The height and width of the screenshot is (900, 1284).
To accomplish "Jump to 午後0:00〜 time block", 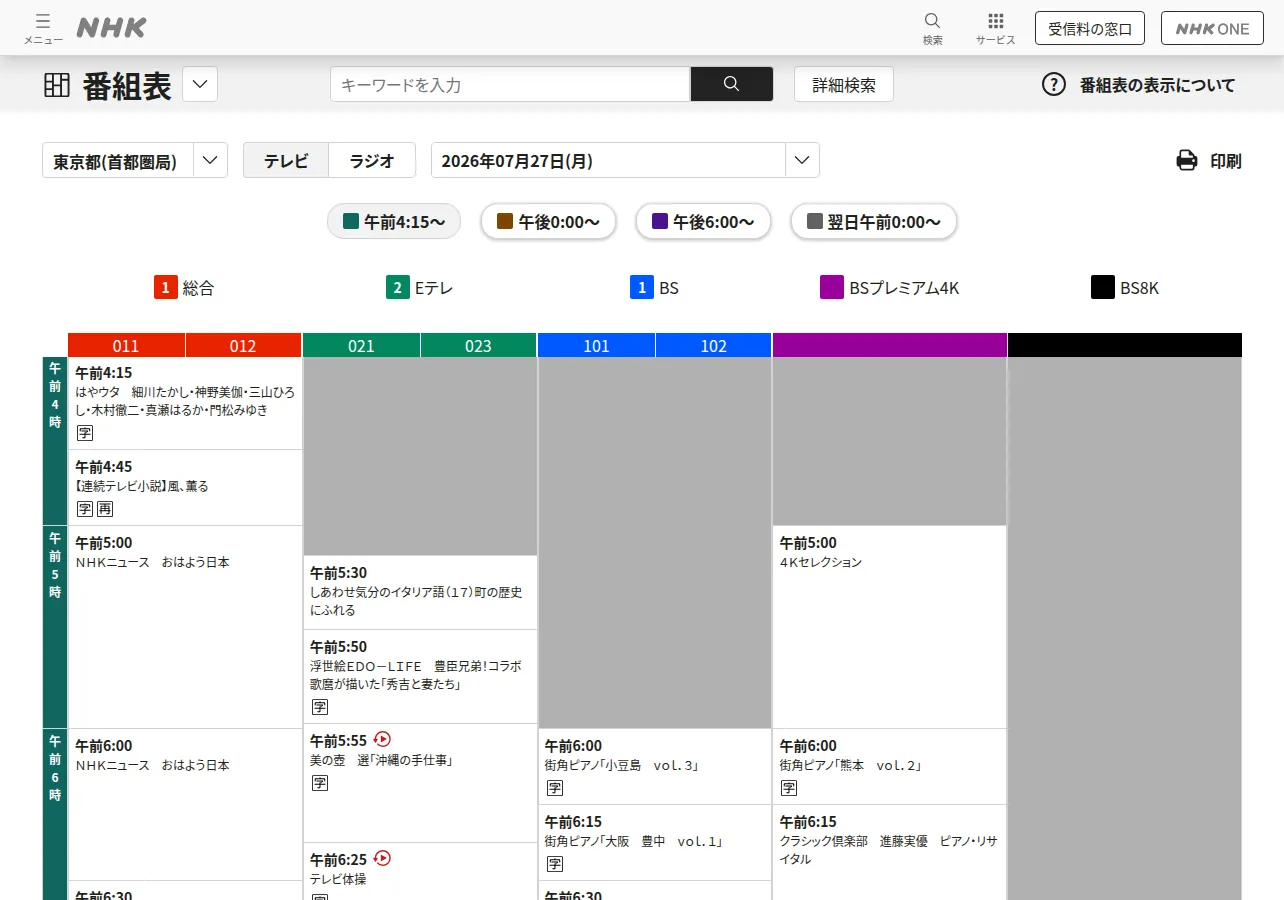I will point(548,221).
